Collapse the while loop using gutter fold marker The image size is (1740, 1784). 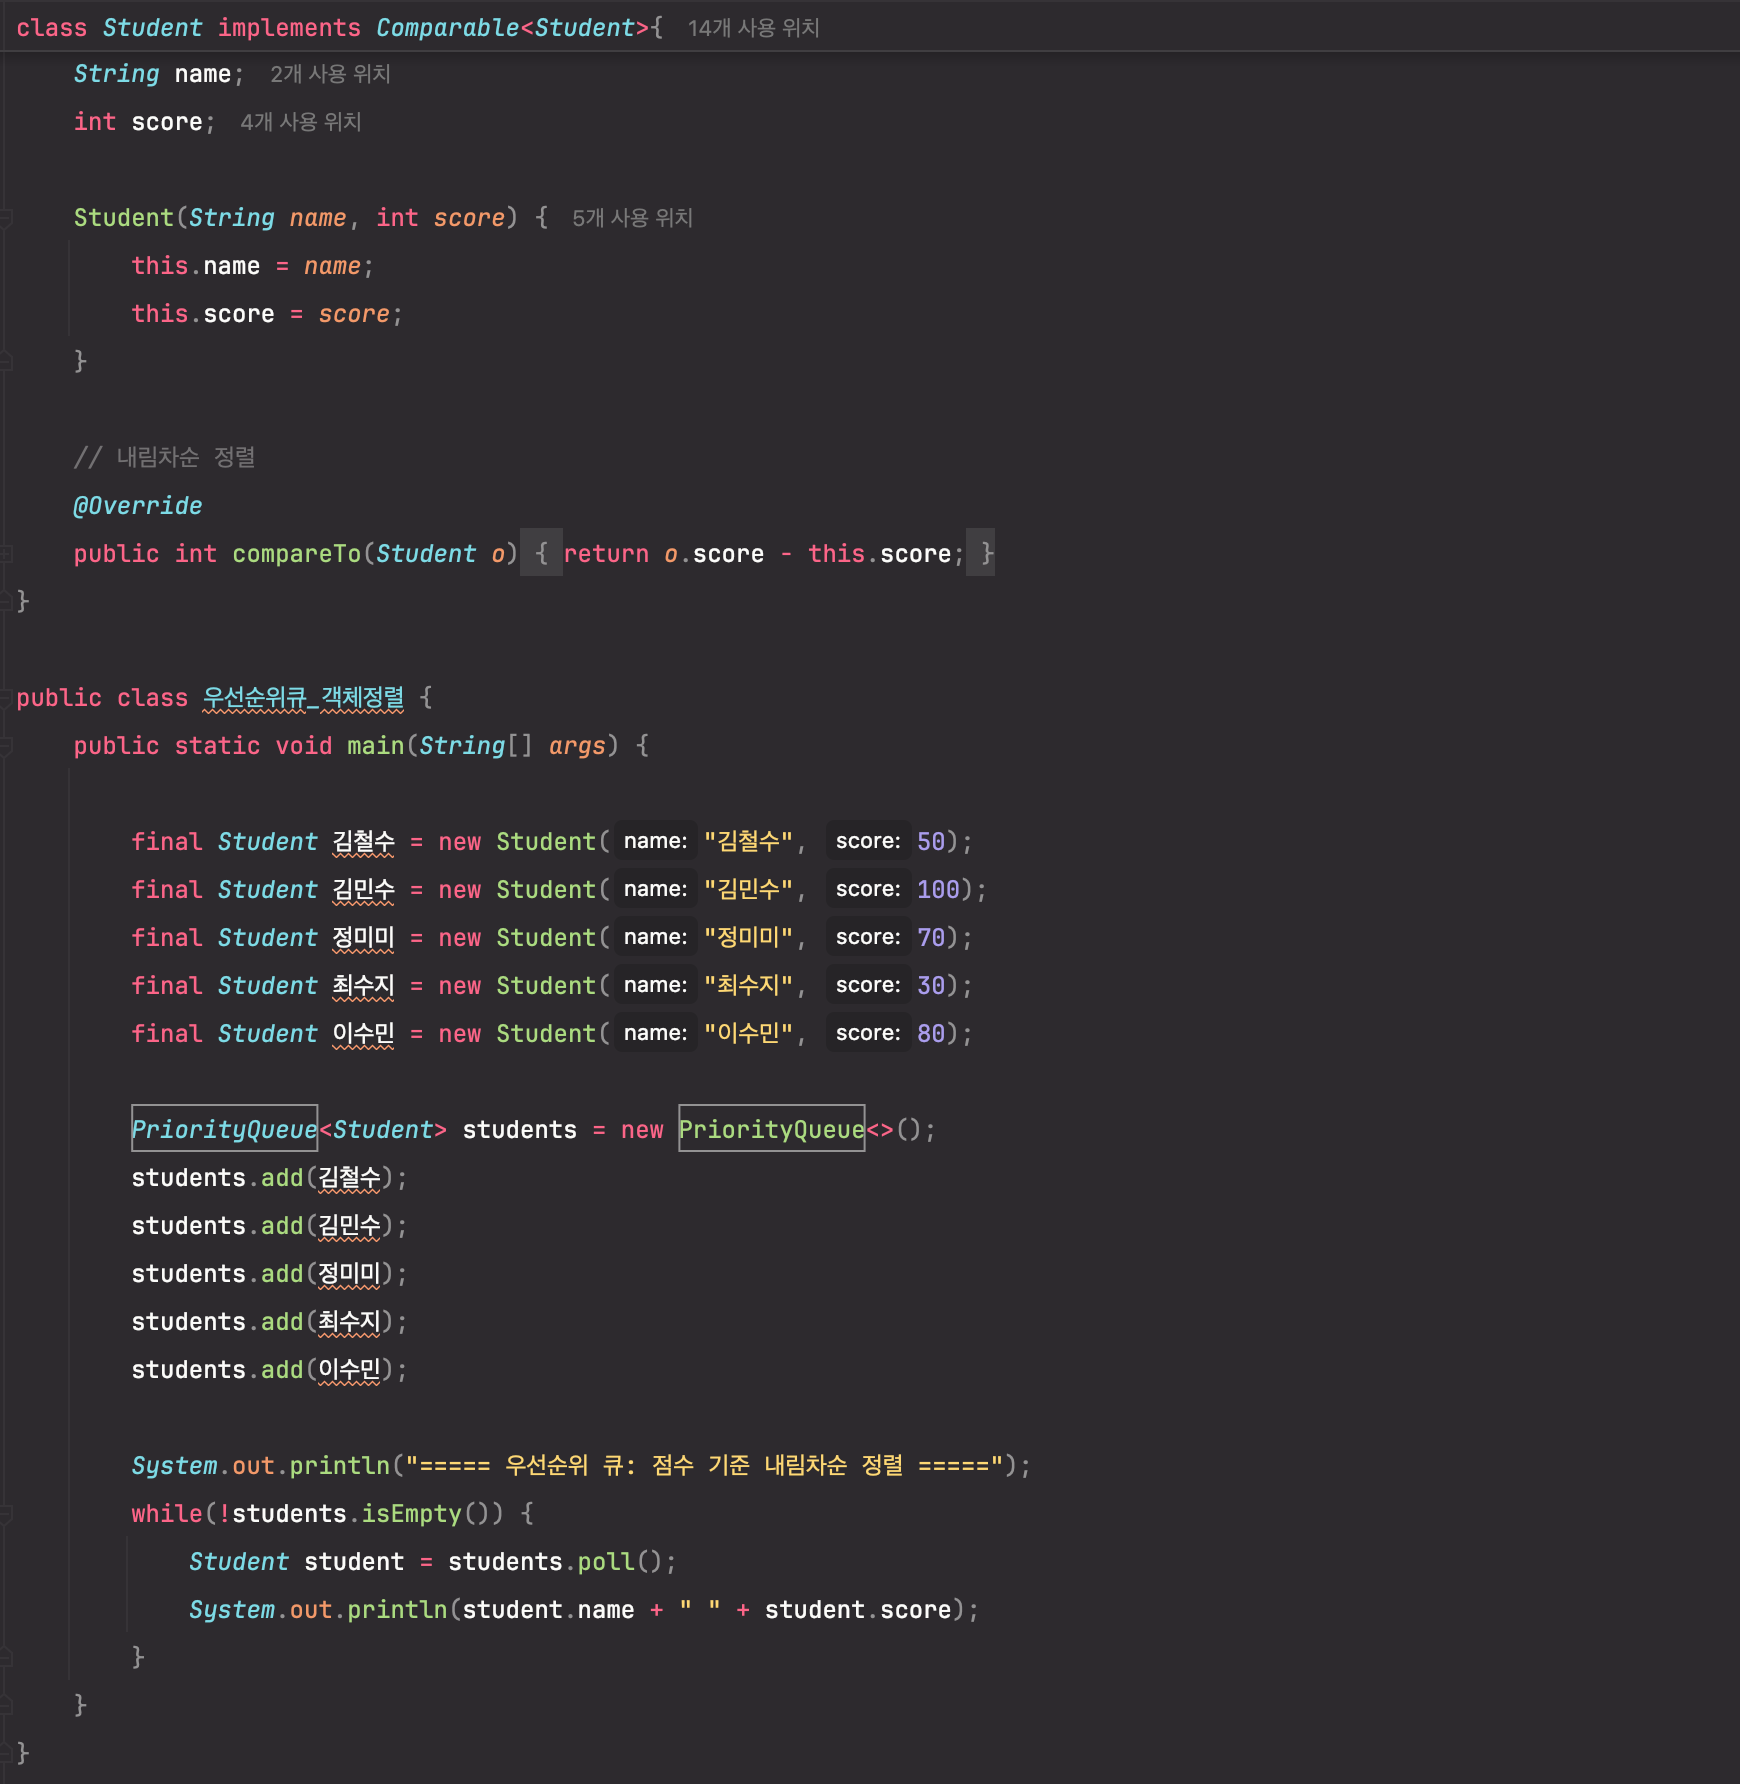click(7, 1514)
